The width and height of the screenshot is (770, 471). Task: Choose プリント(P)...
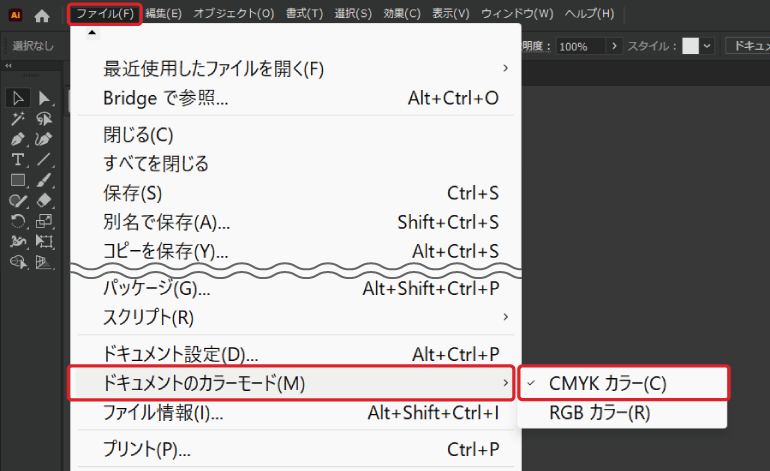coord(296,449)
